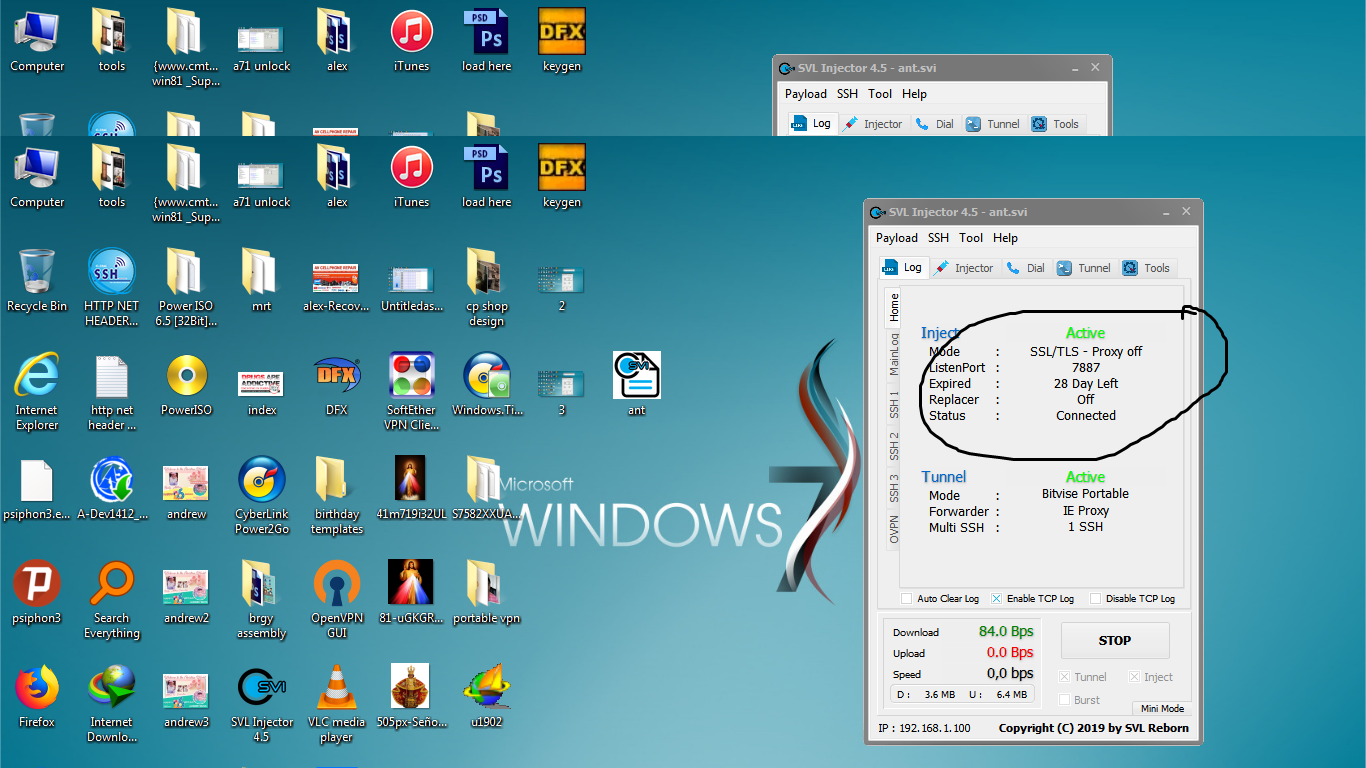Switch to Tunnel tab in front SVL window
Screen dimensions: 1366x768
point(1084,268)
